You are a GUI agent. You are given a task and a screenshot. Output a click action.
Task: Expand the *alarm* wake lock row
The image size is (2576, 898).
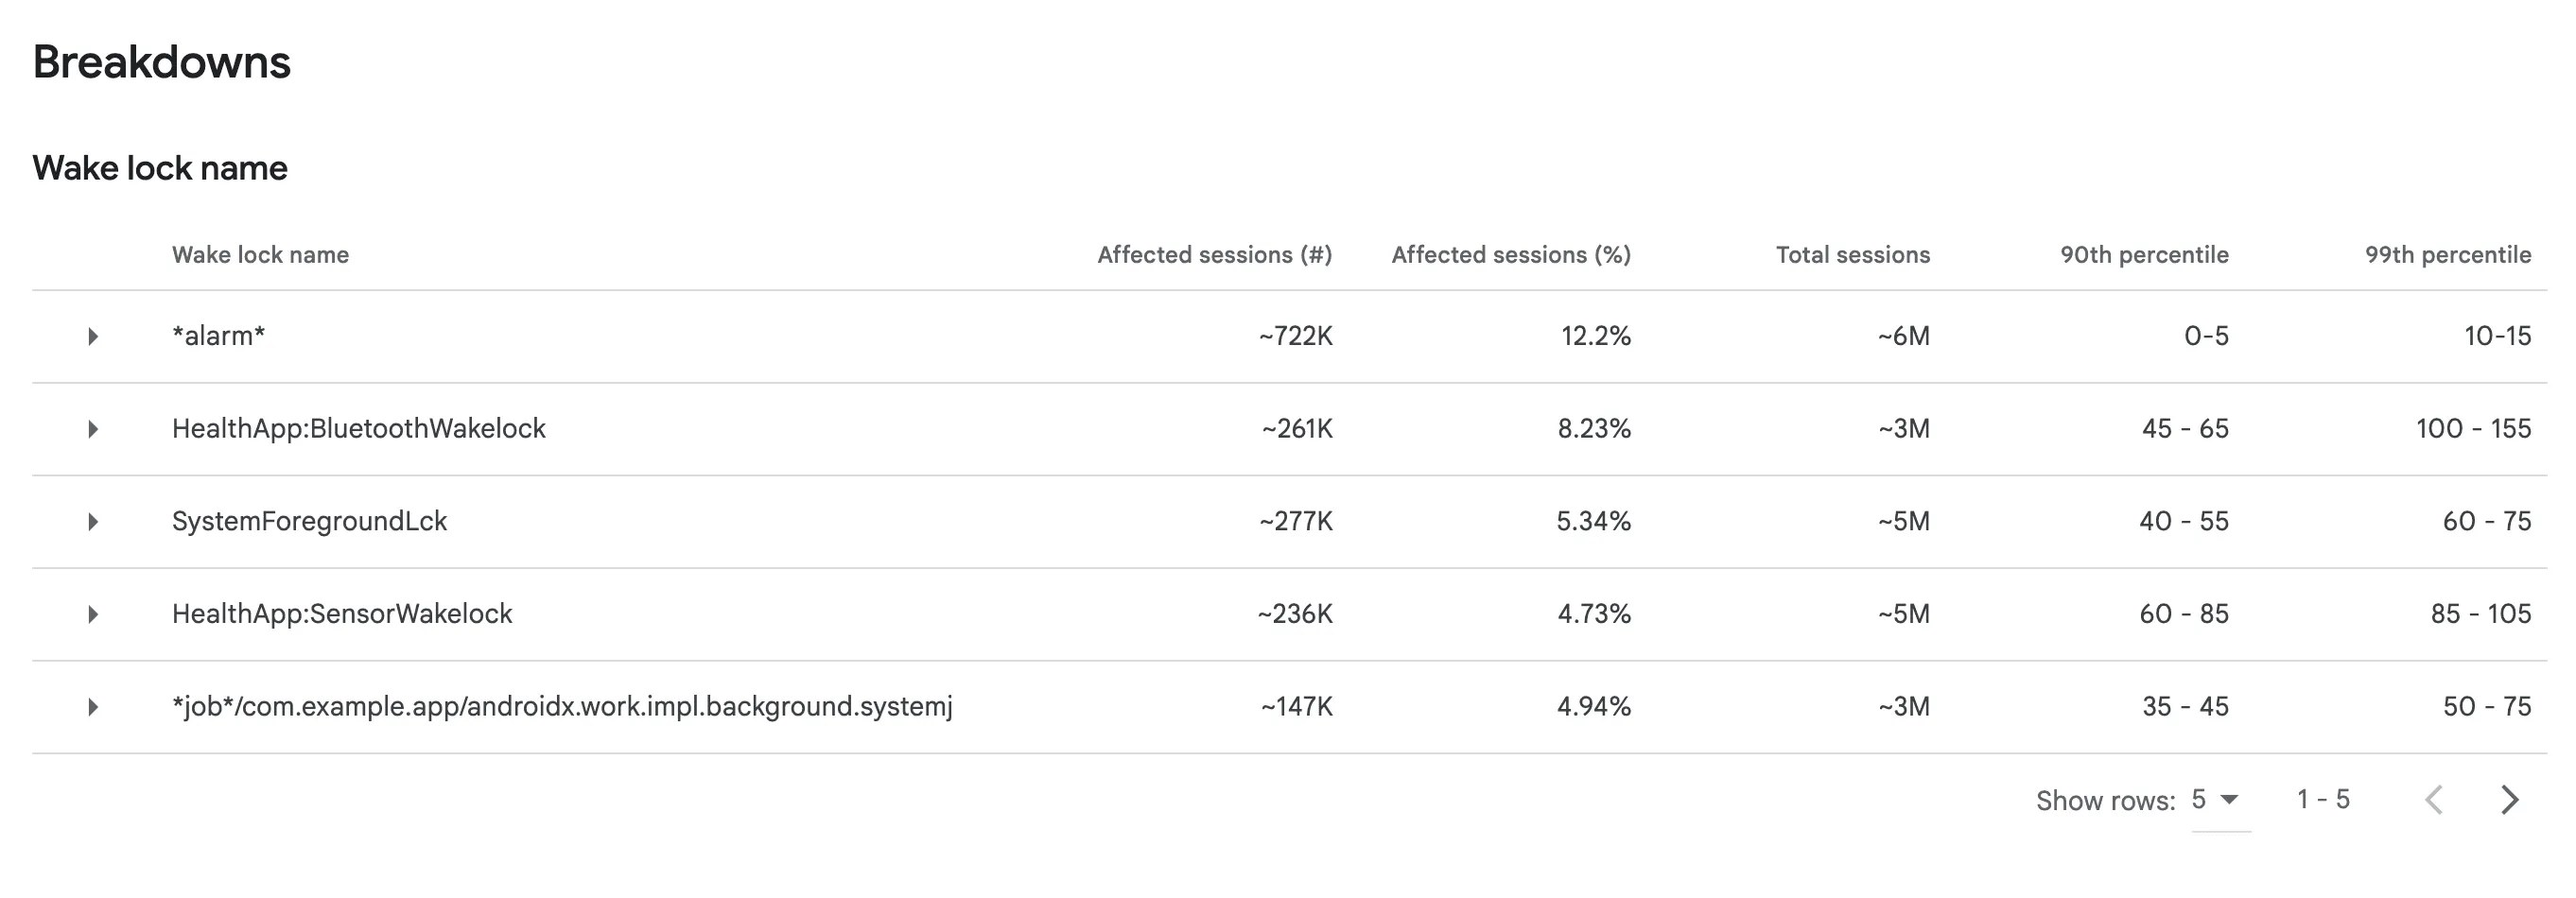point(93,336)
